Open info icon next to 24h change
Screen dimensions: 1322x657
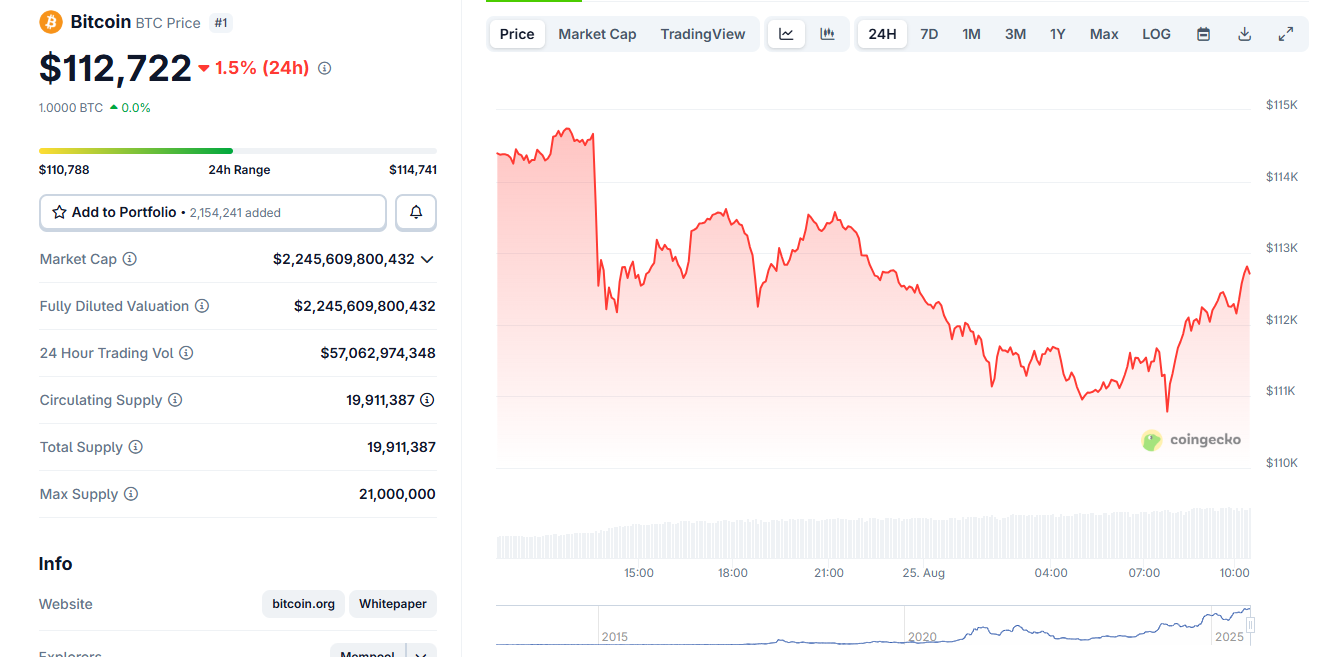324,68
